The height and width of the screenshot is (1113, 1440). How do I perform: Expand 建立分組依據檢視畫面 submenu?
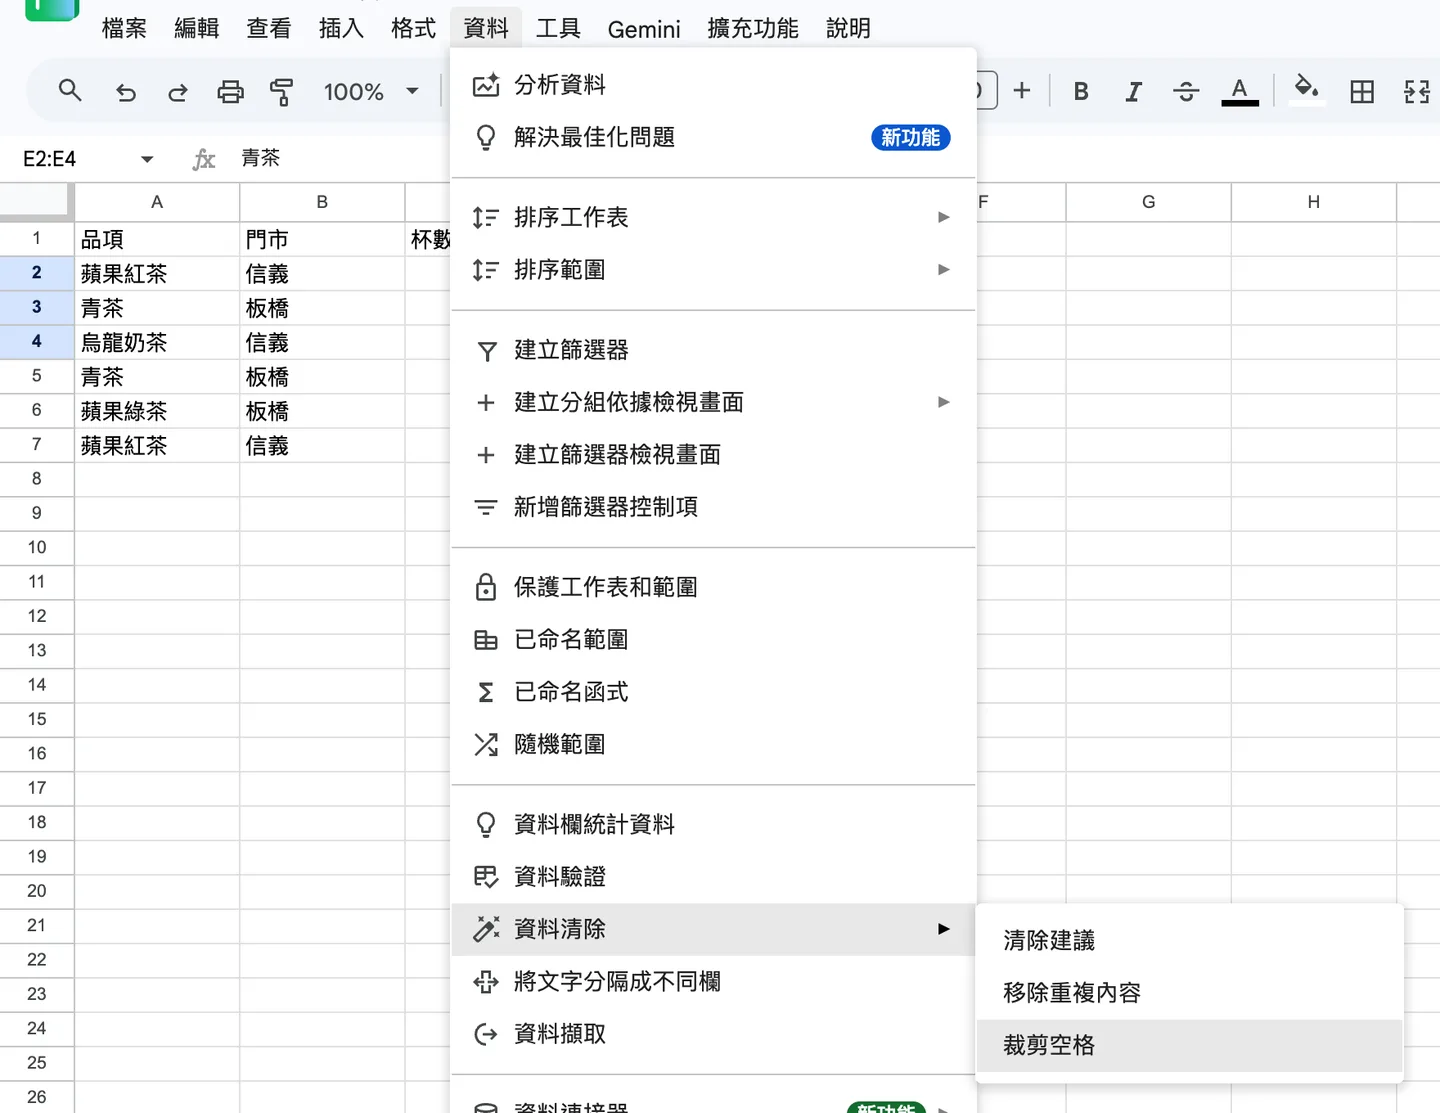click(x=943, y=402)
